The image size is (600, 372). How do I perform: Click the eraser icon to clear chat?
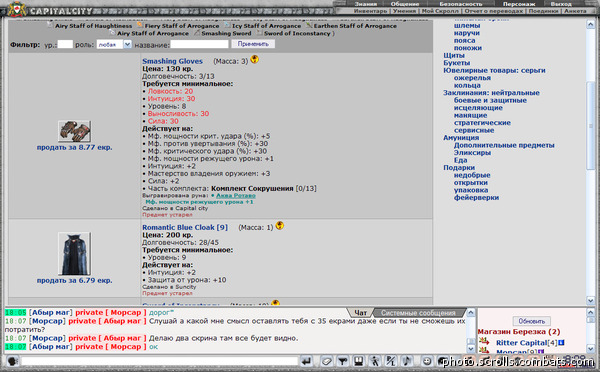tap(327, 361)
